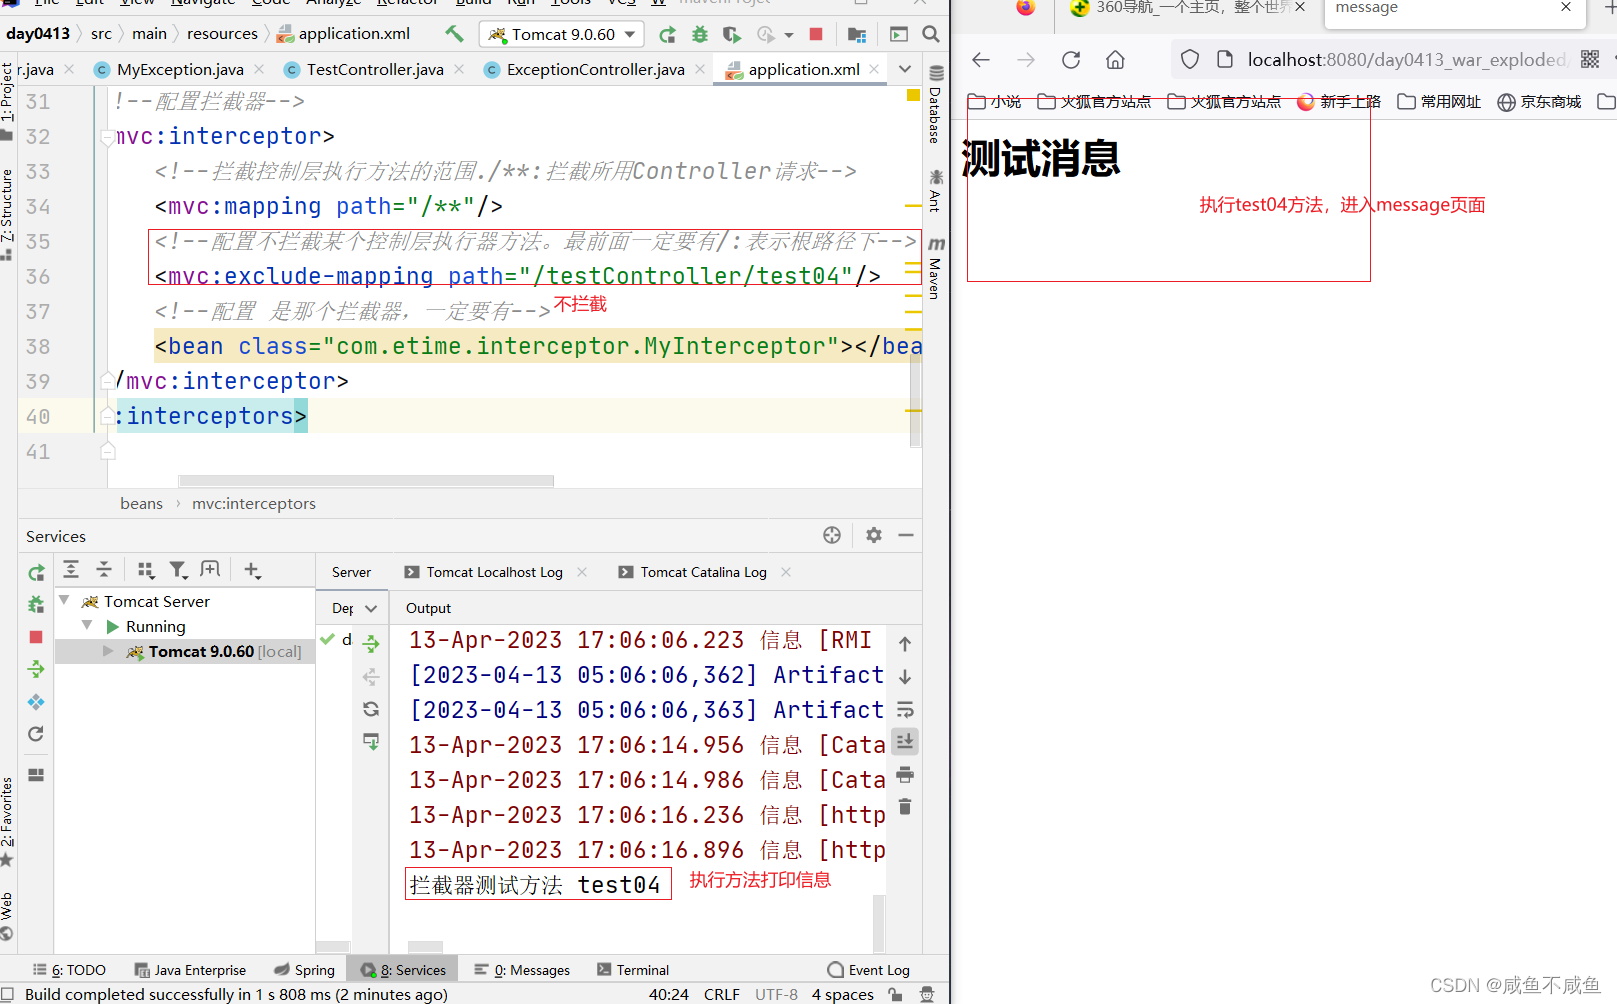Open Project Structure icon in toolbar

coord(857,35)
